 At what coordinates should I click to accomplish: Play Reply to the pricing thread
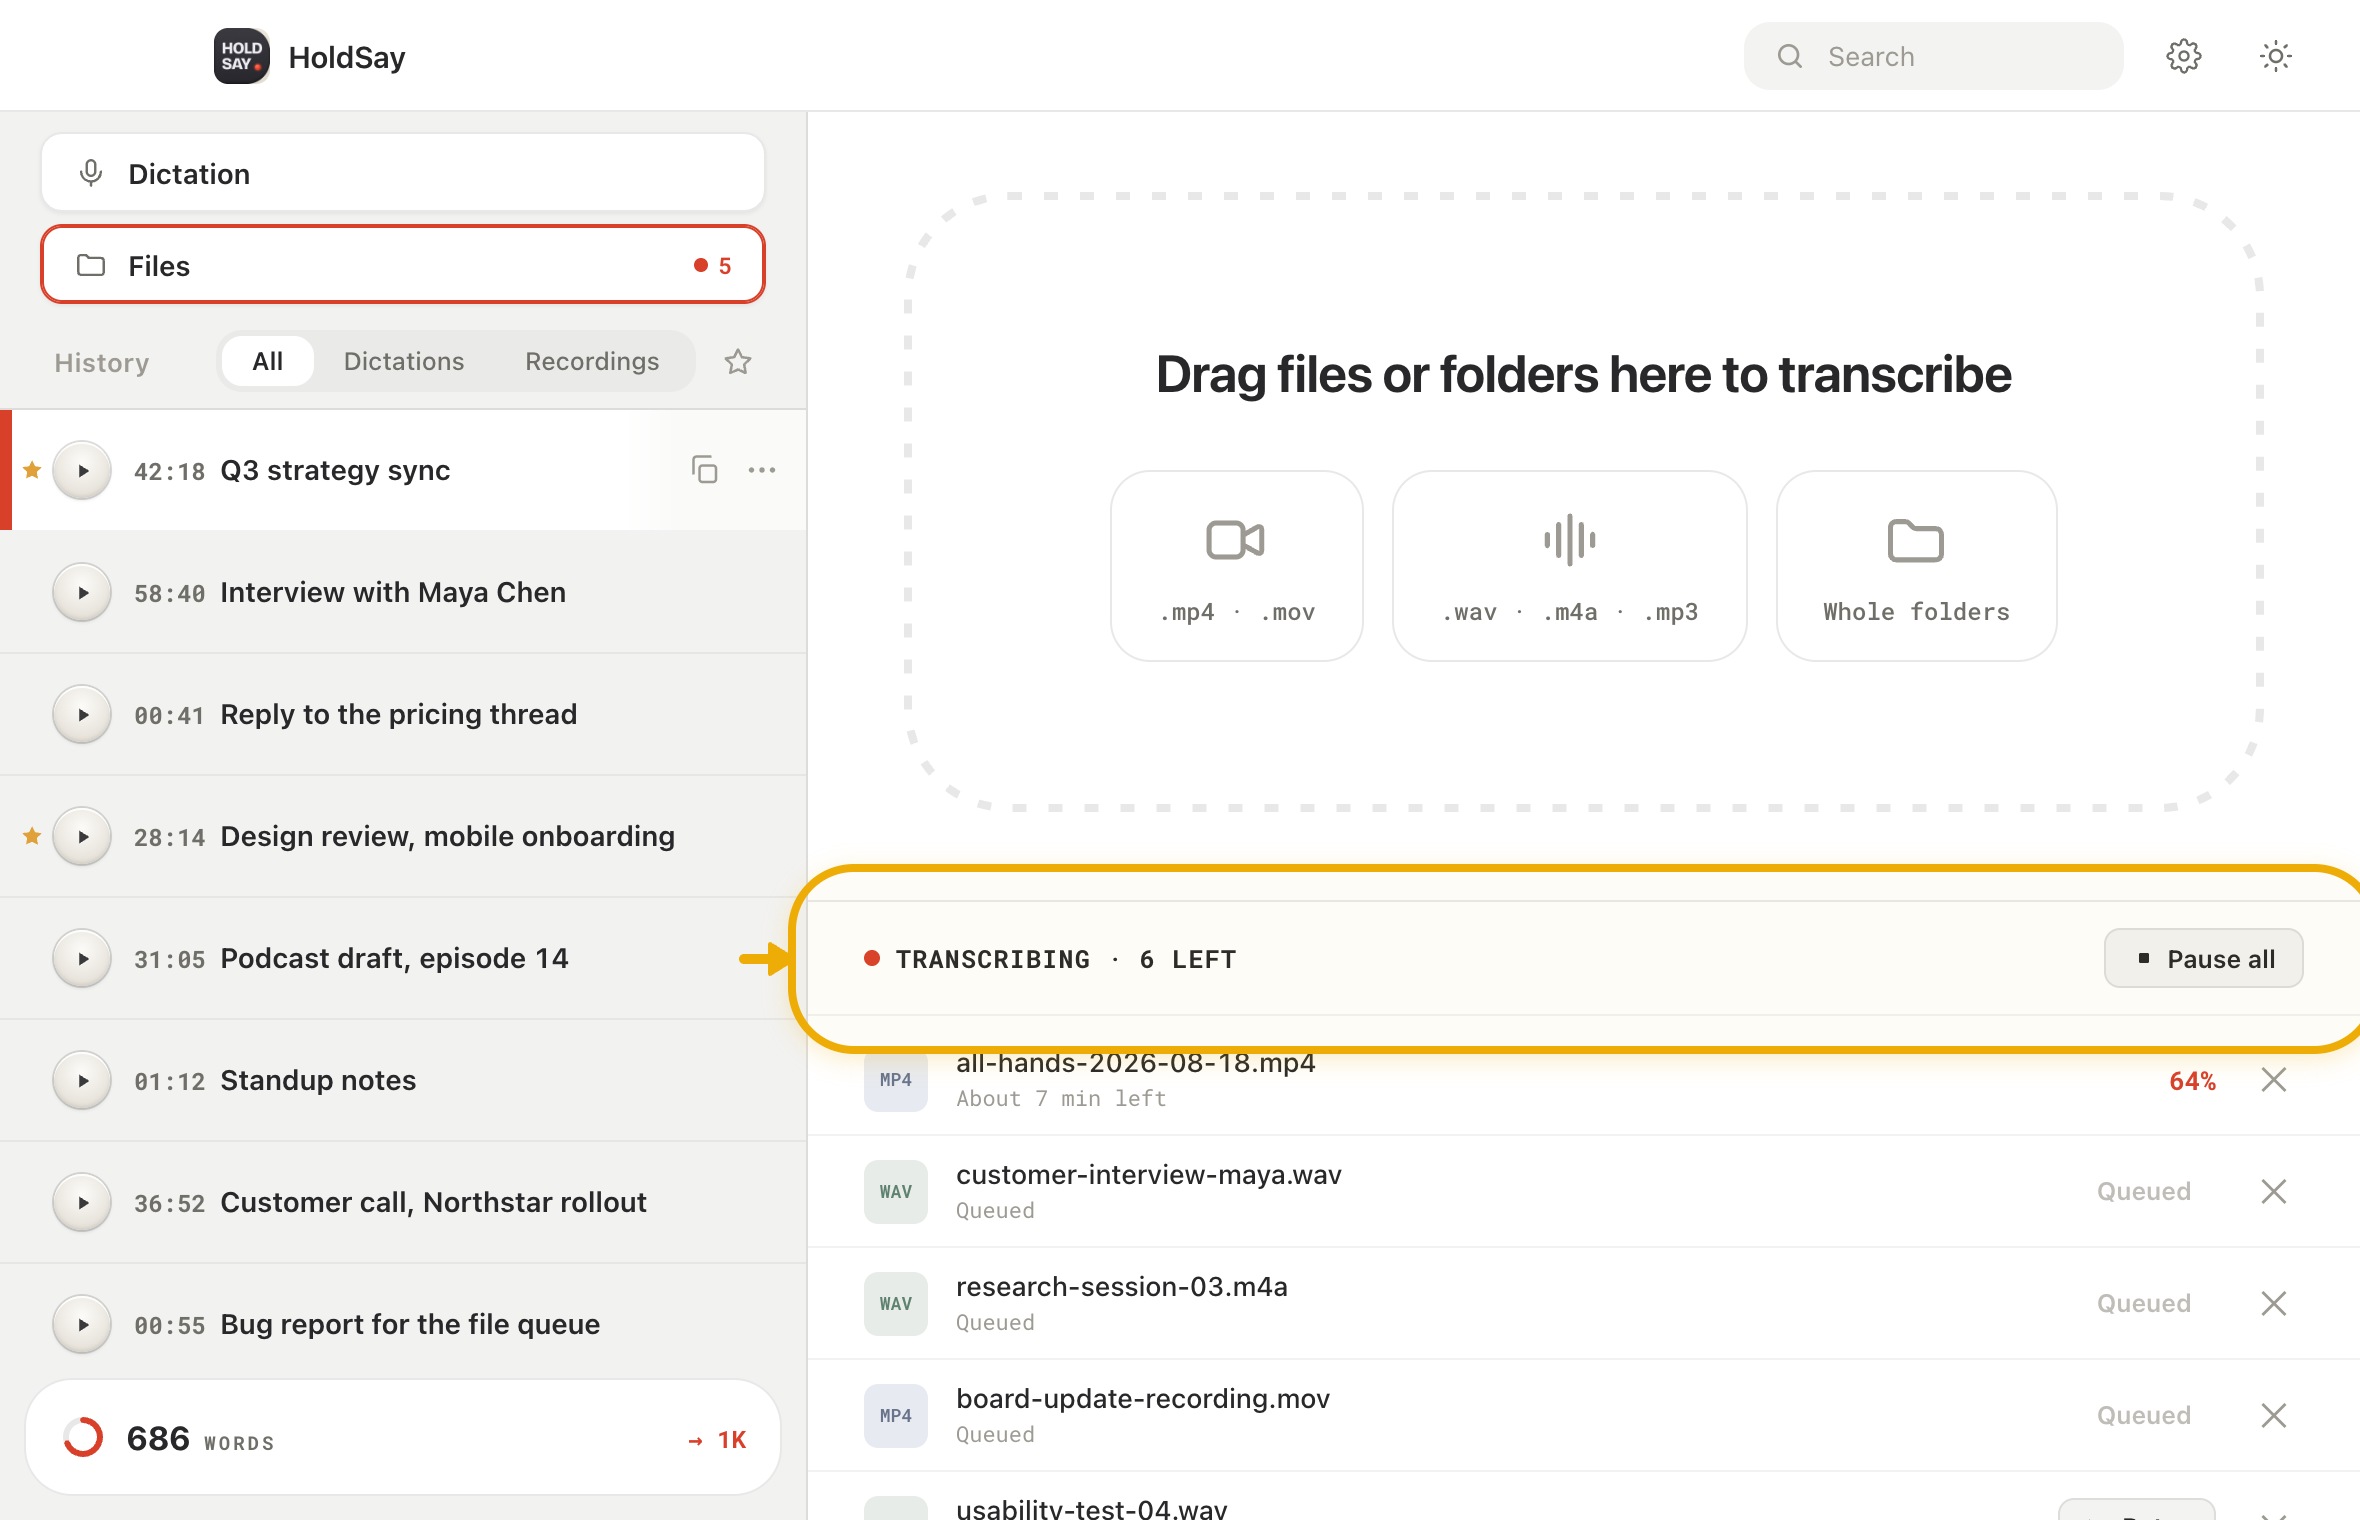[82, 714]
